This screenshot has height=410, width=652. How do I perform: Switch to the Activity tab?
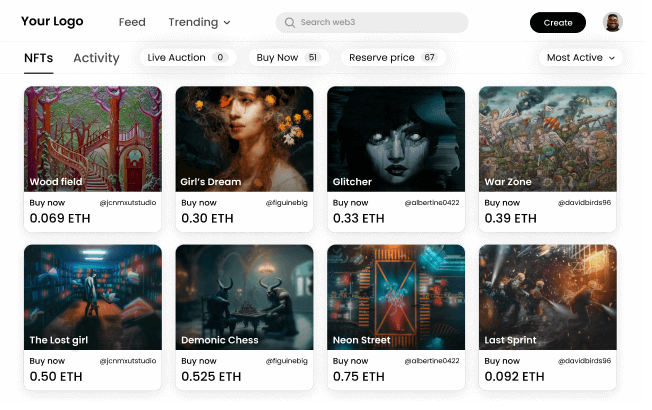click(96, 58)
